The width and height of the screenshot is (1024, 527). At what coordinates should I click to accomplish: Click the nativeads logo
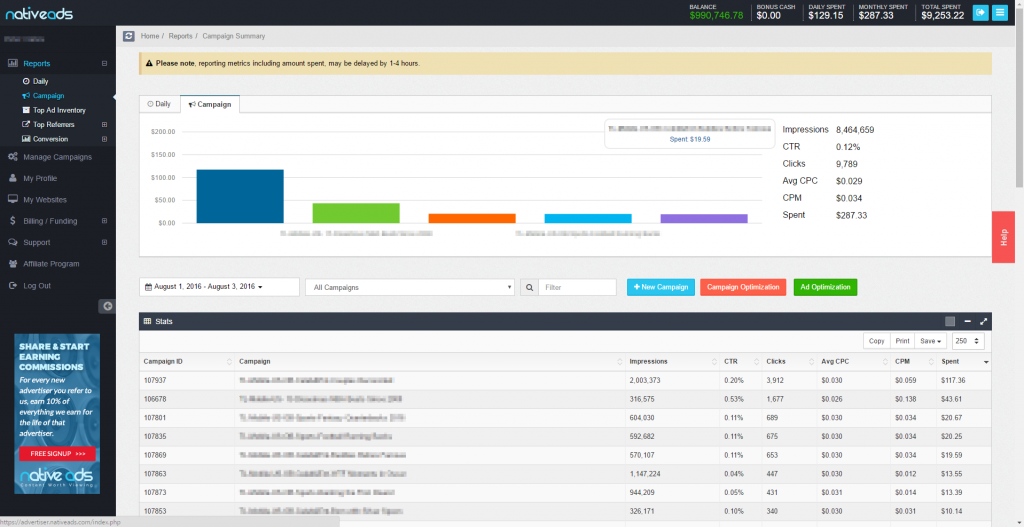pos(39,13)
